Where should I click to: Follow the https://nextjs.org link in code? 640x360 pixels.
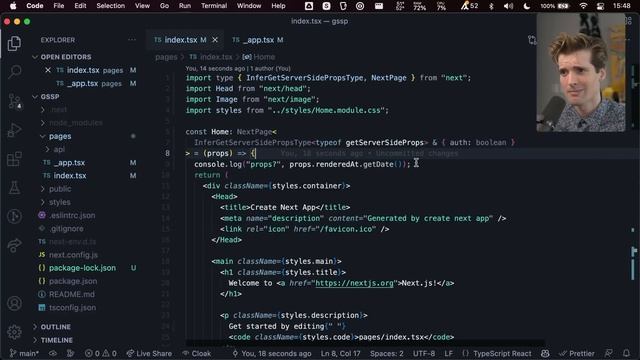tap(354, 283)
